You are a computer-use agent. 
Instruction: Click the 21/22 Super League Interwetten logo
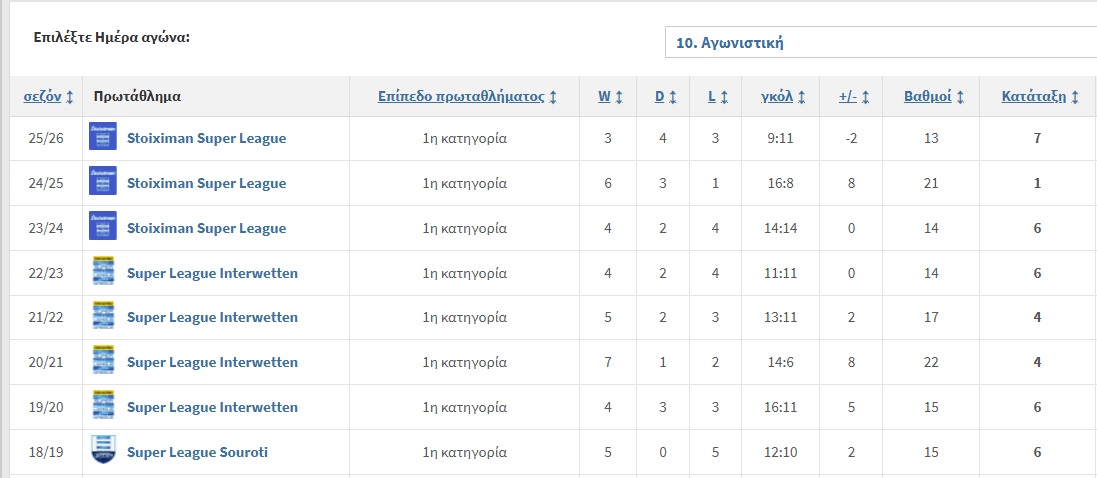click(x=103, y=317)
